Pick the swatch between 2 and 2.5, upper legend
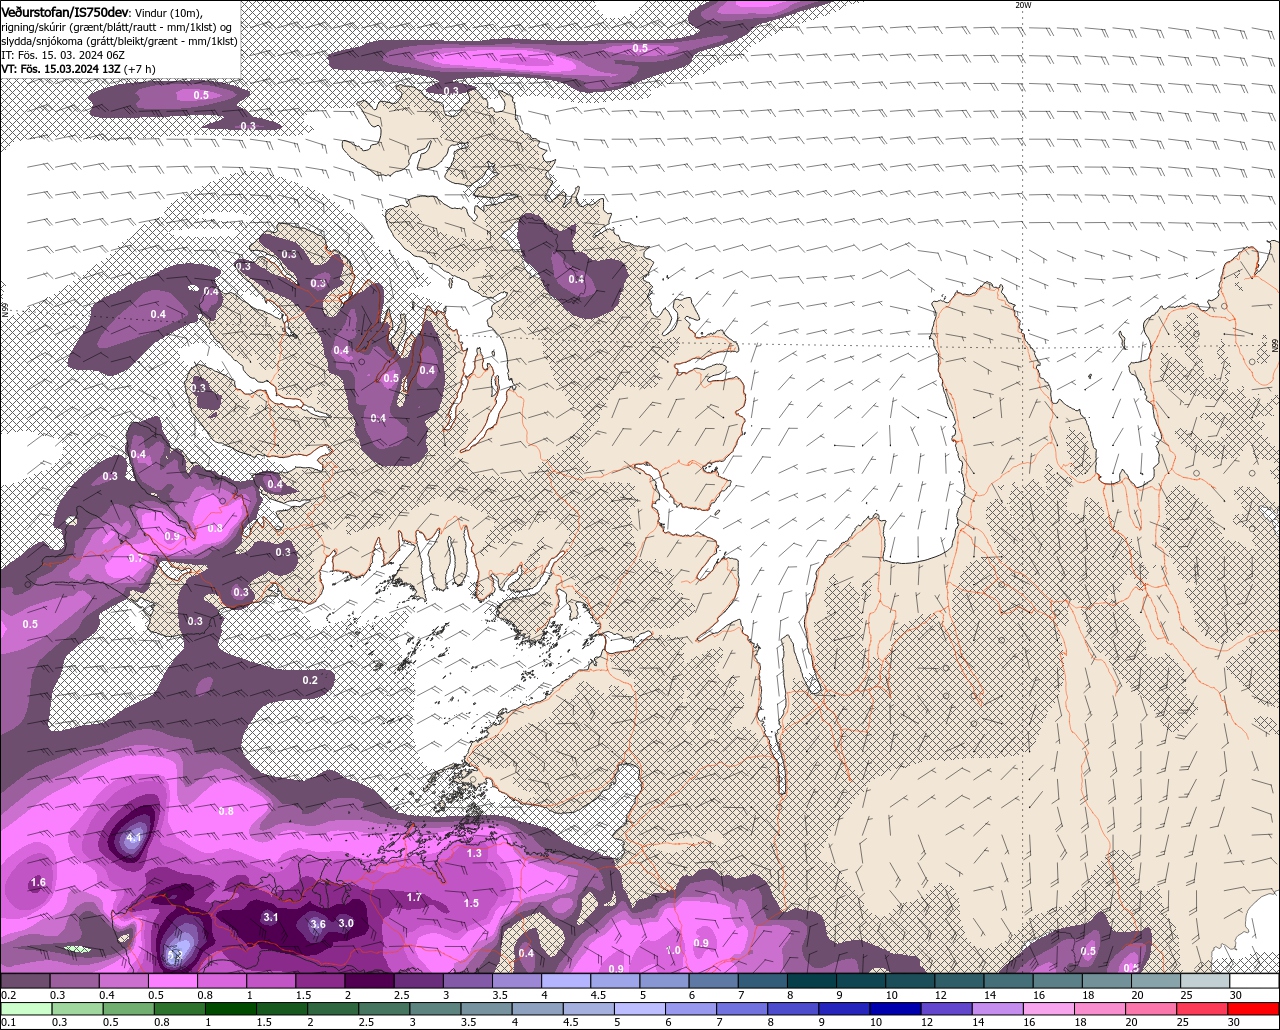Viewport: 1280px width, 1030px height. point(369,981)
